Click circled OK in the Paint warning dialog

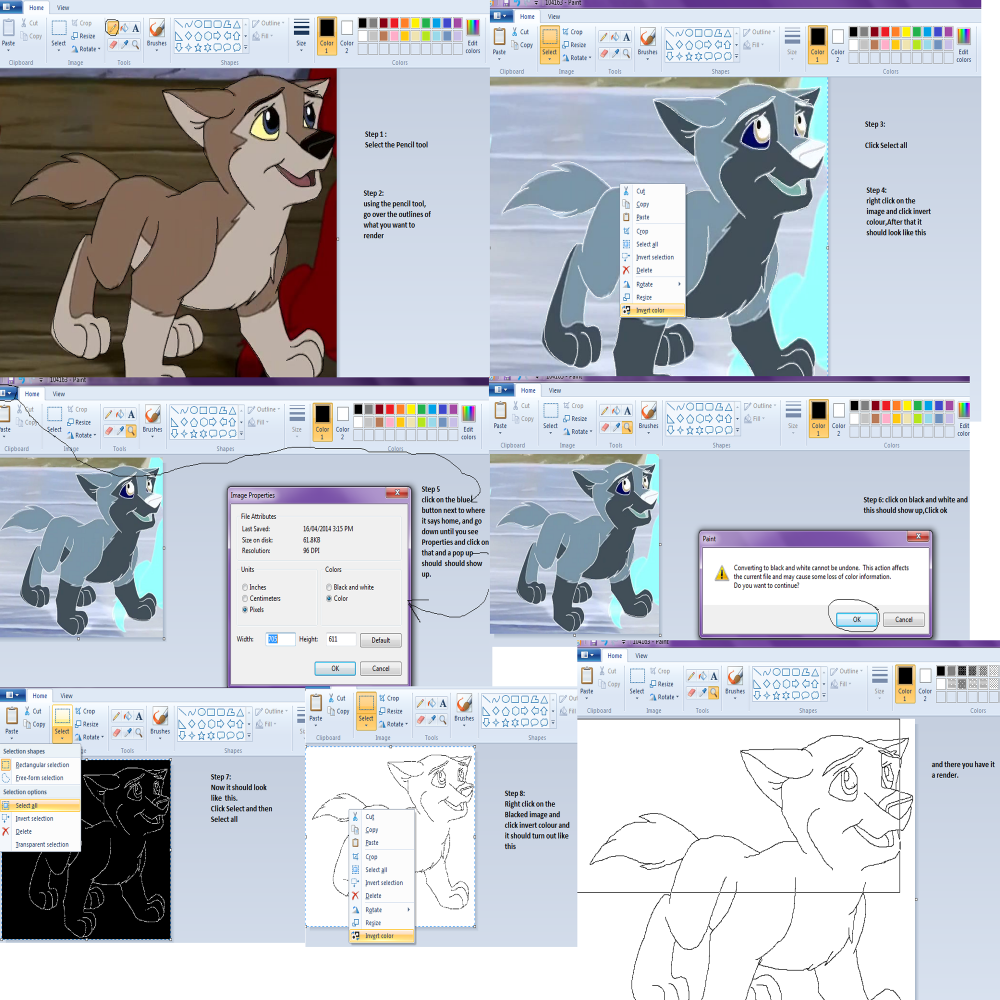coord(857,619)
